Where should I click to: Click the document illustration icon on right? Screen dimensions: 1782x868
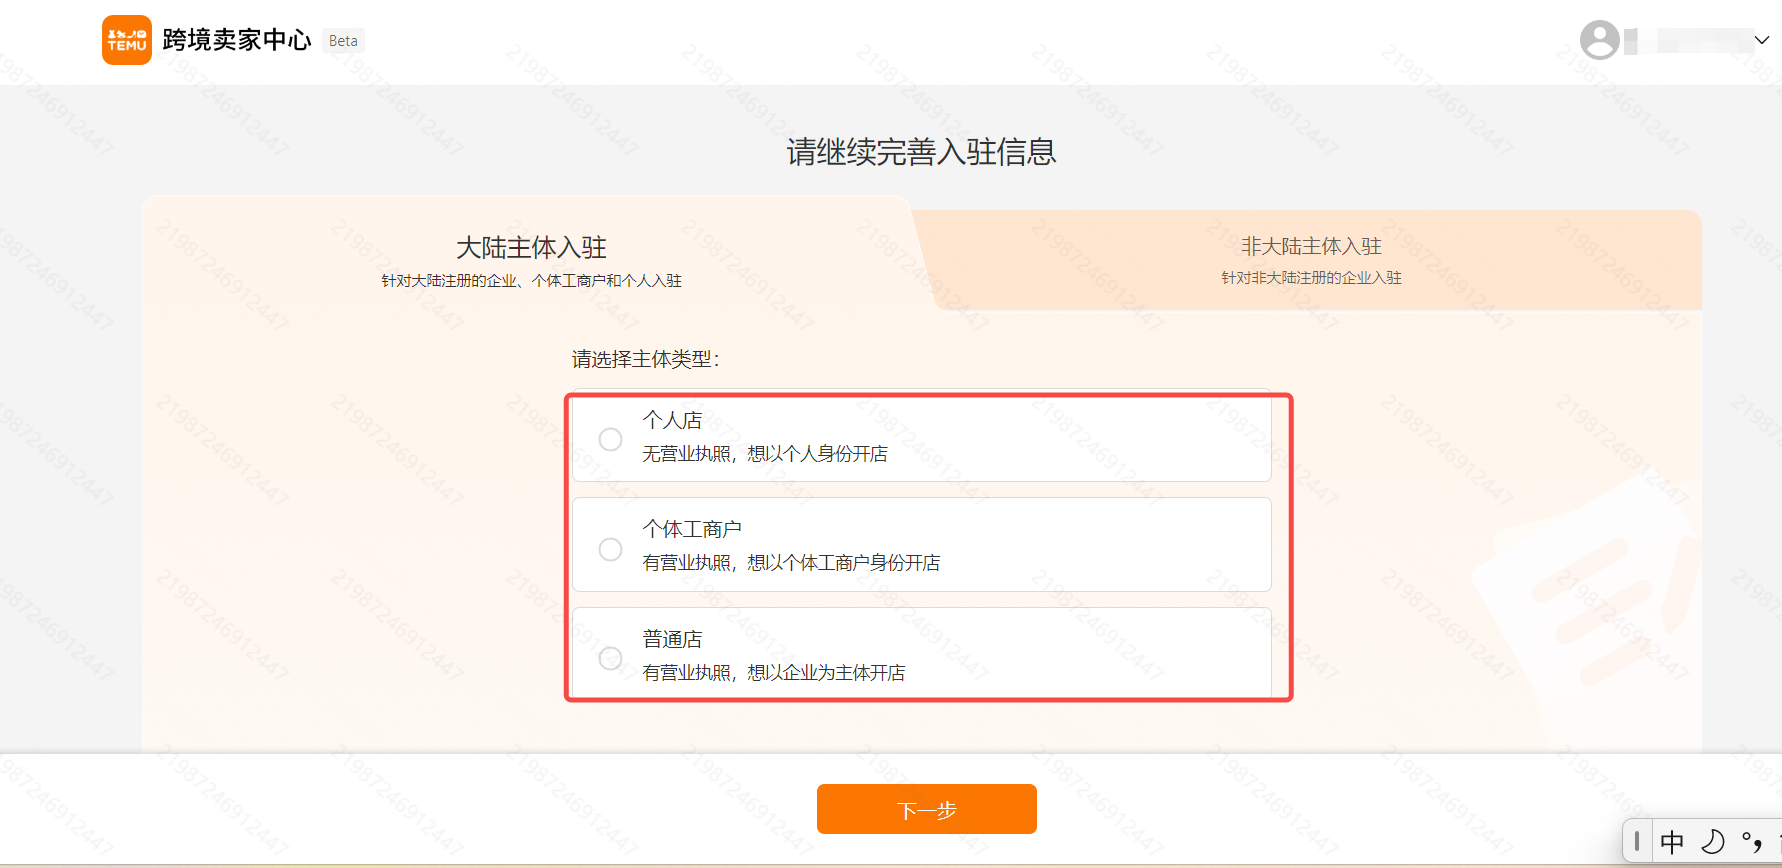point(1590,620)
